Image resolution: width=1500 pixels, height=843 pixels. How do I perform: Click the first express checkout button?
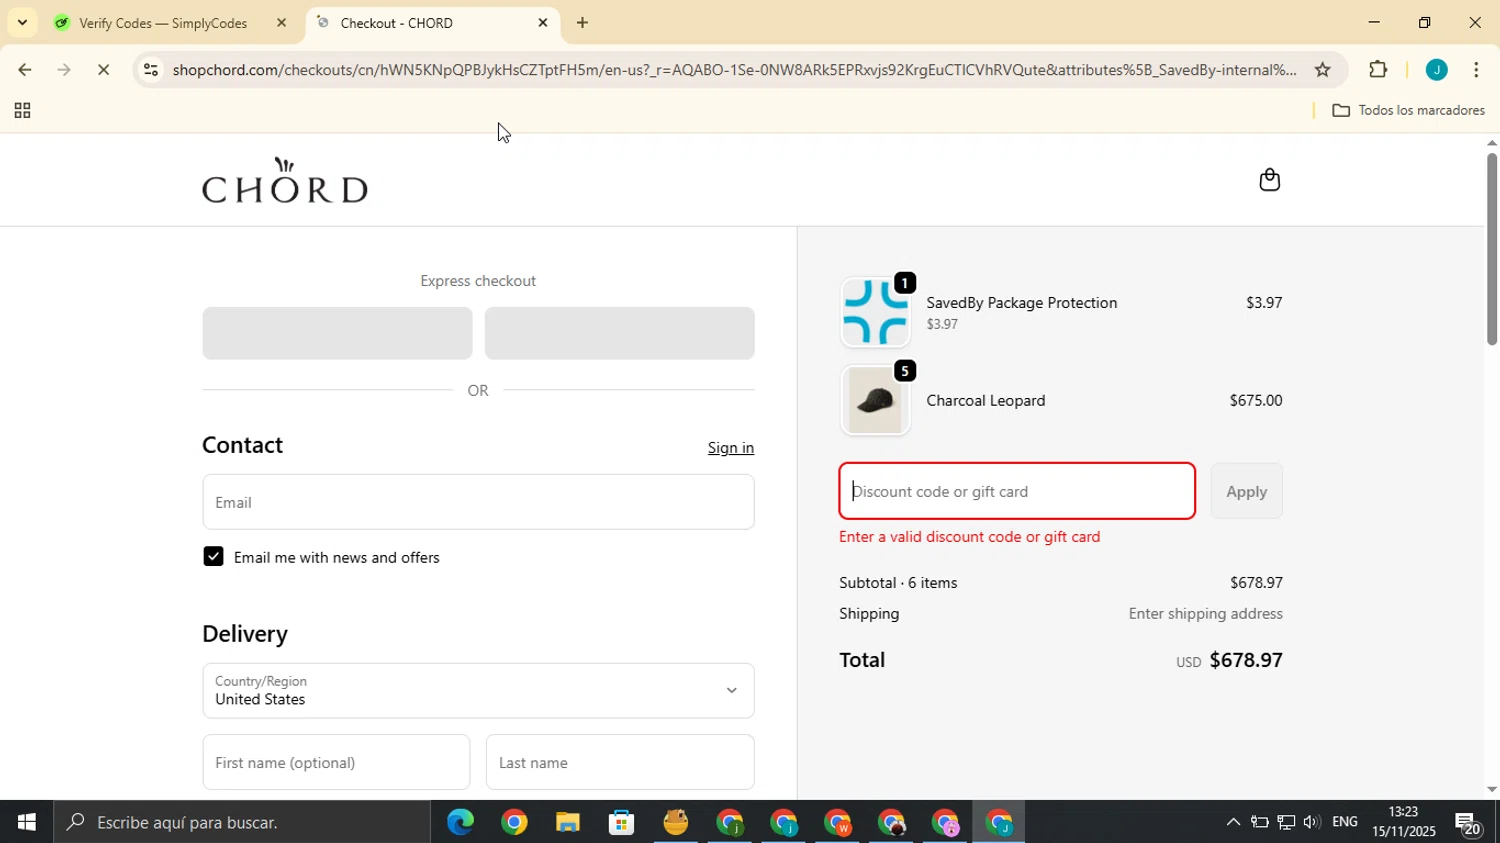[337, 333]
